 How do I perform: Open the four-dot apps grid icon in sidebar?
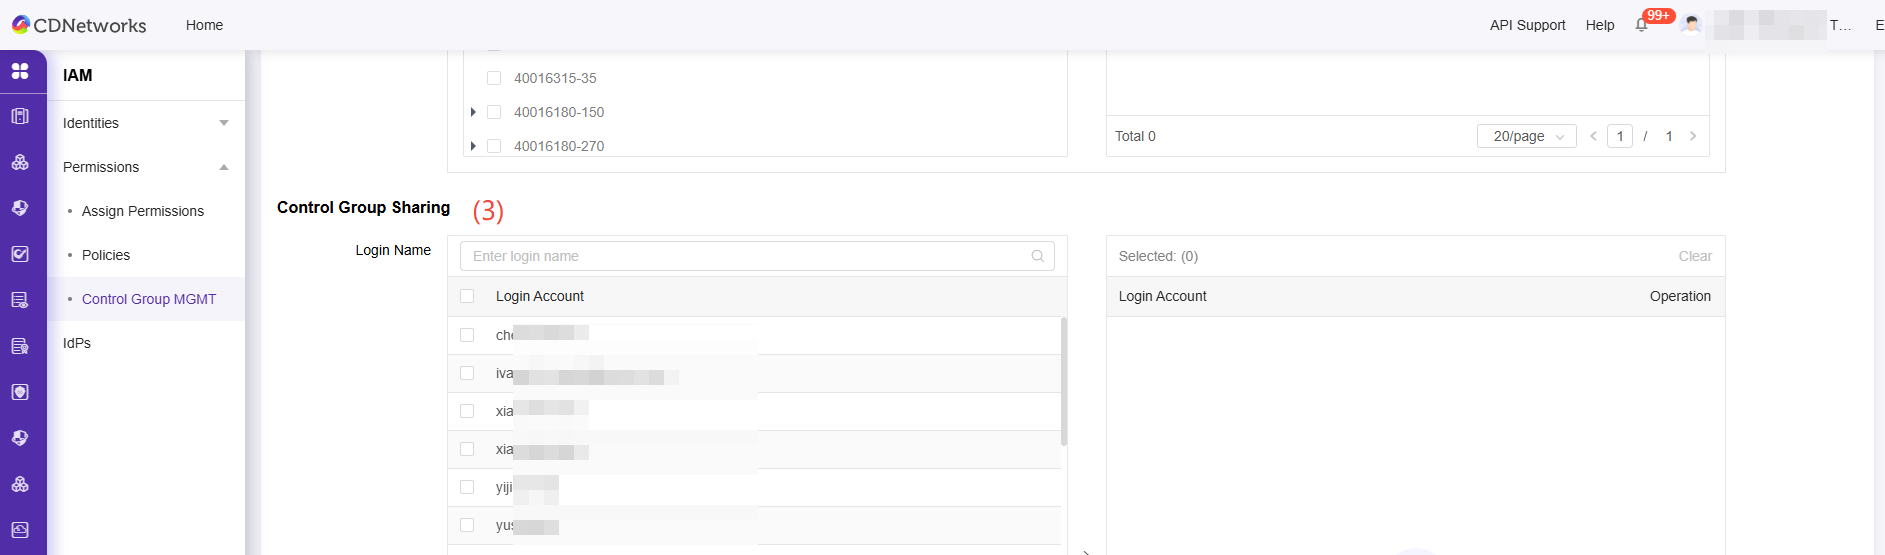pyautogui.click(x=20, y=71)
